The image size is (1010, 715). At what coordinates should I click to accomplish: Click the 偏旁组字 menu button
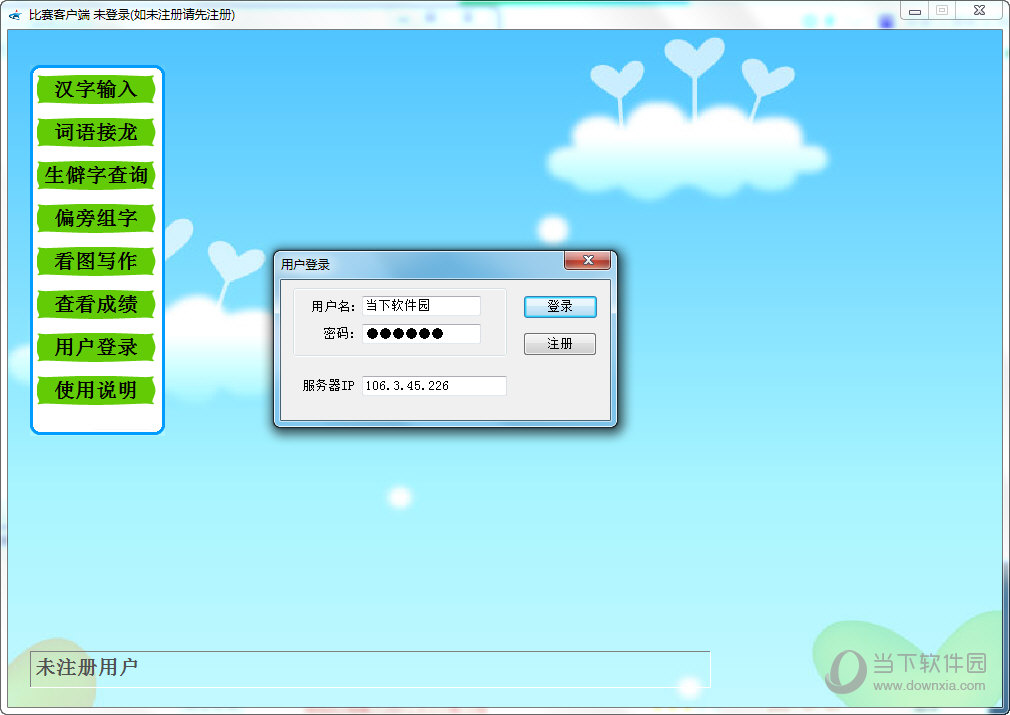click(96, 218)
